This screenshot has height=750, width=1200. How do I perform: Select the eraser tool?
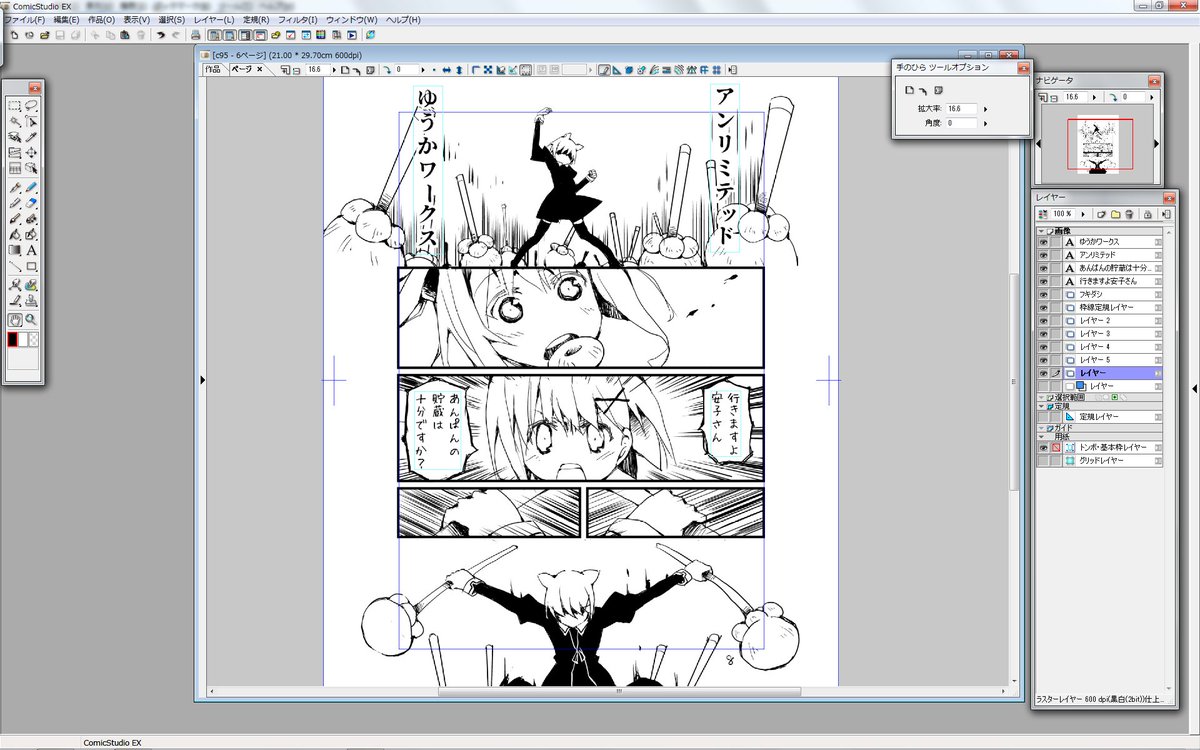[x=31, y=203]
